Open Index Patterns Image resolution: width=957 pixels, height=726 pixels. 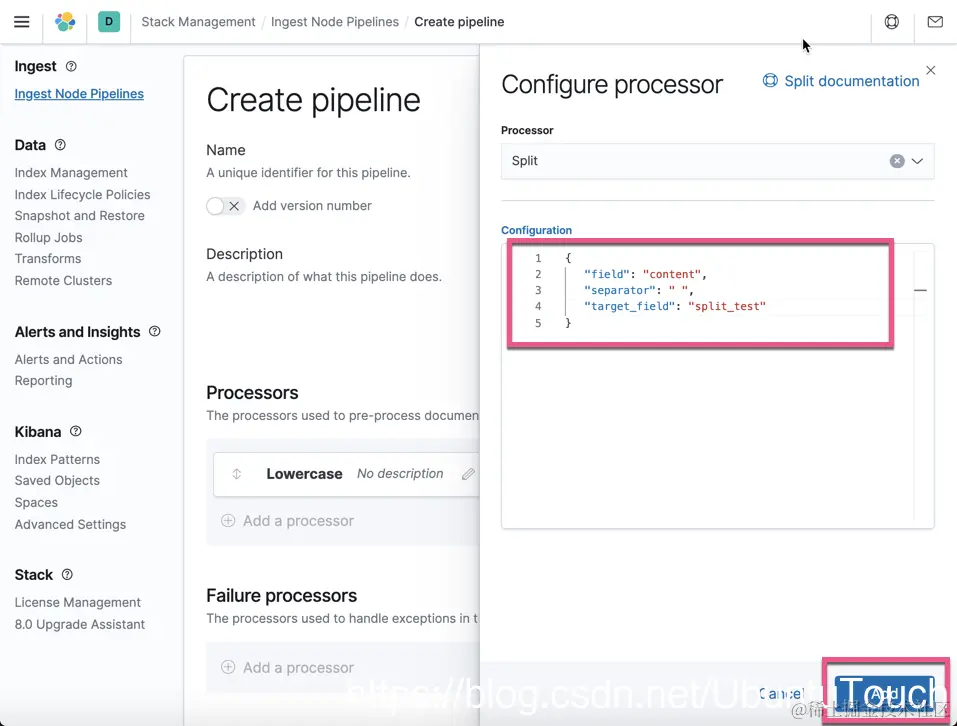tap(57, 459)
